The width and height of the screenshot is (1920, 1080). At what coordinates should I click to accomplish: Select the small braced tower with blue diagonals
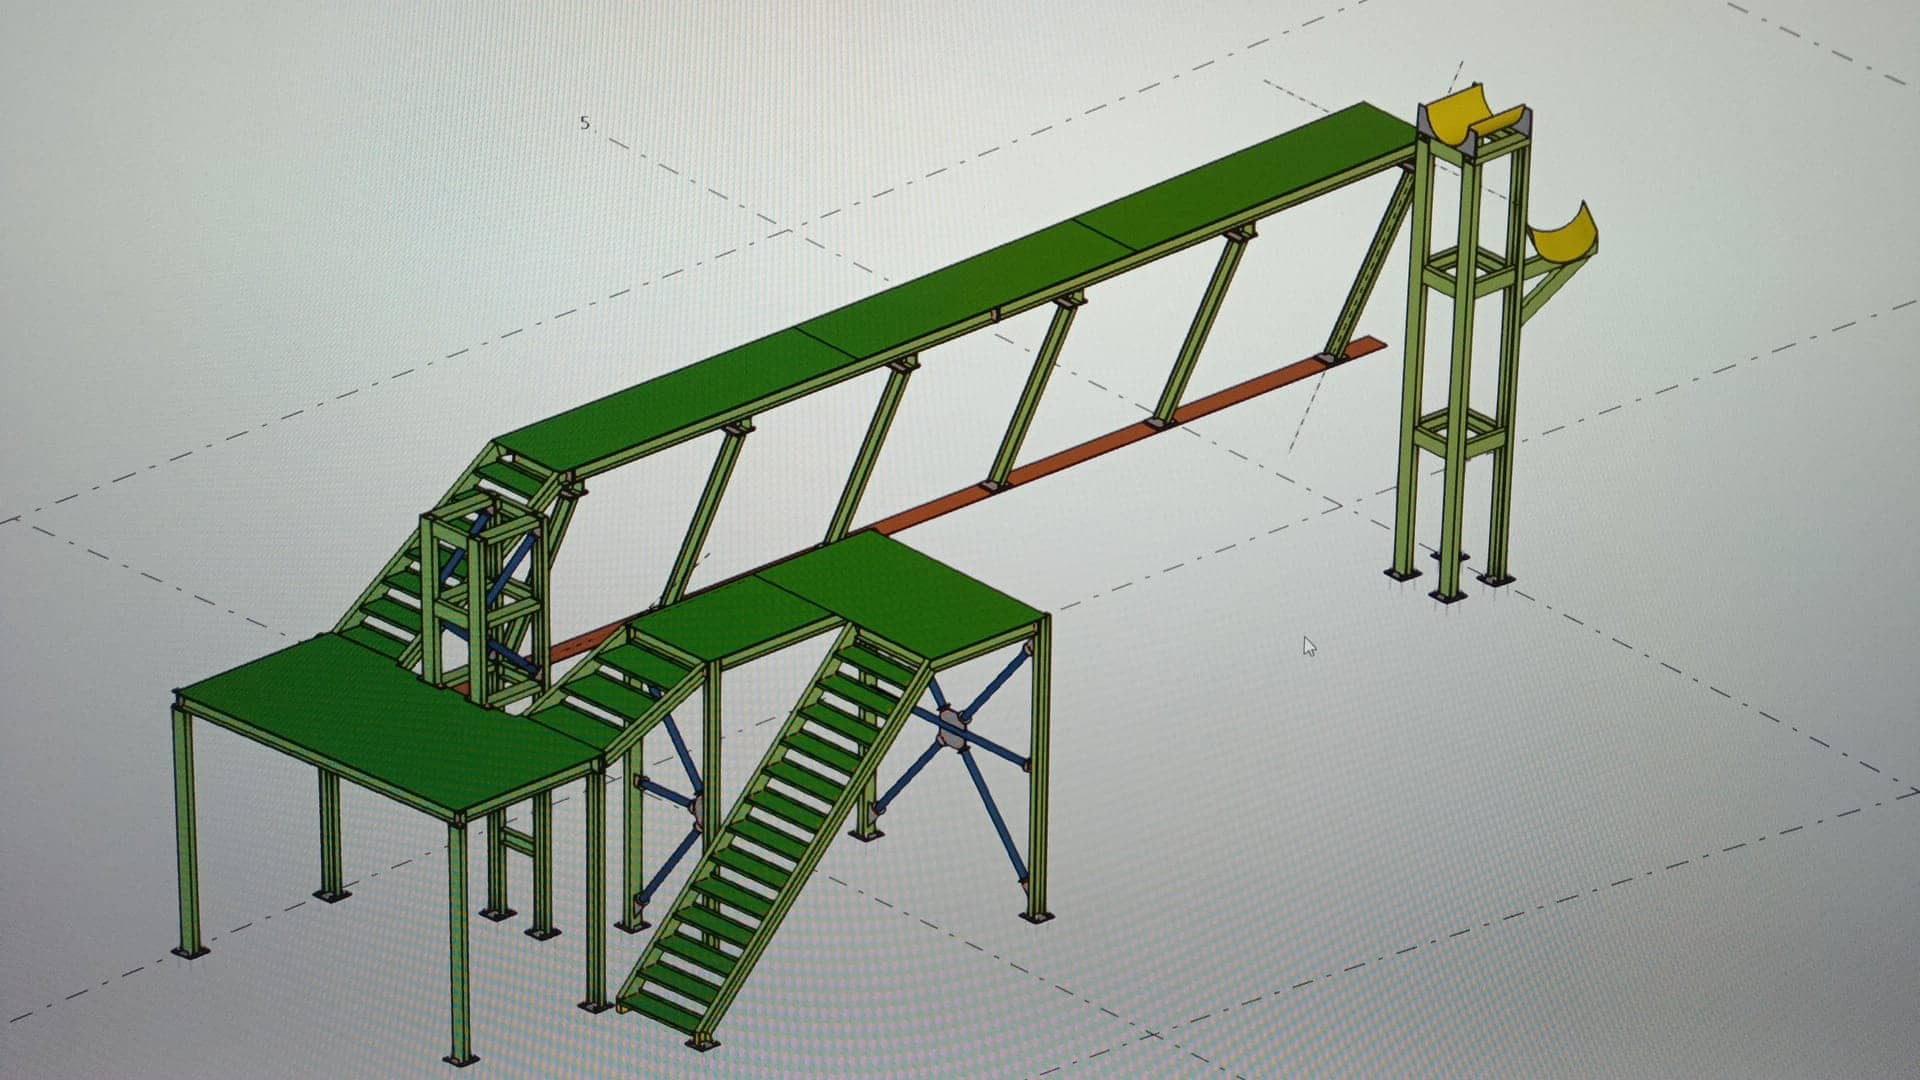pyautogui.click(x=486, y=600)
